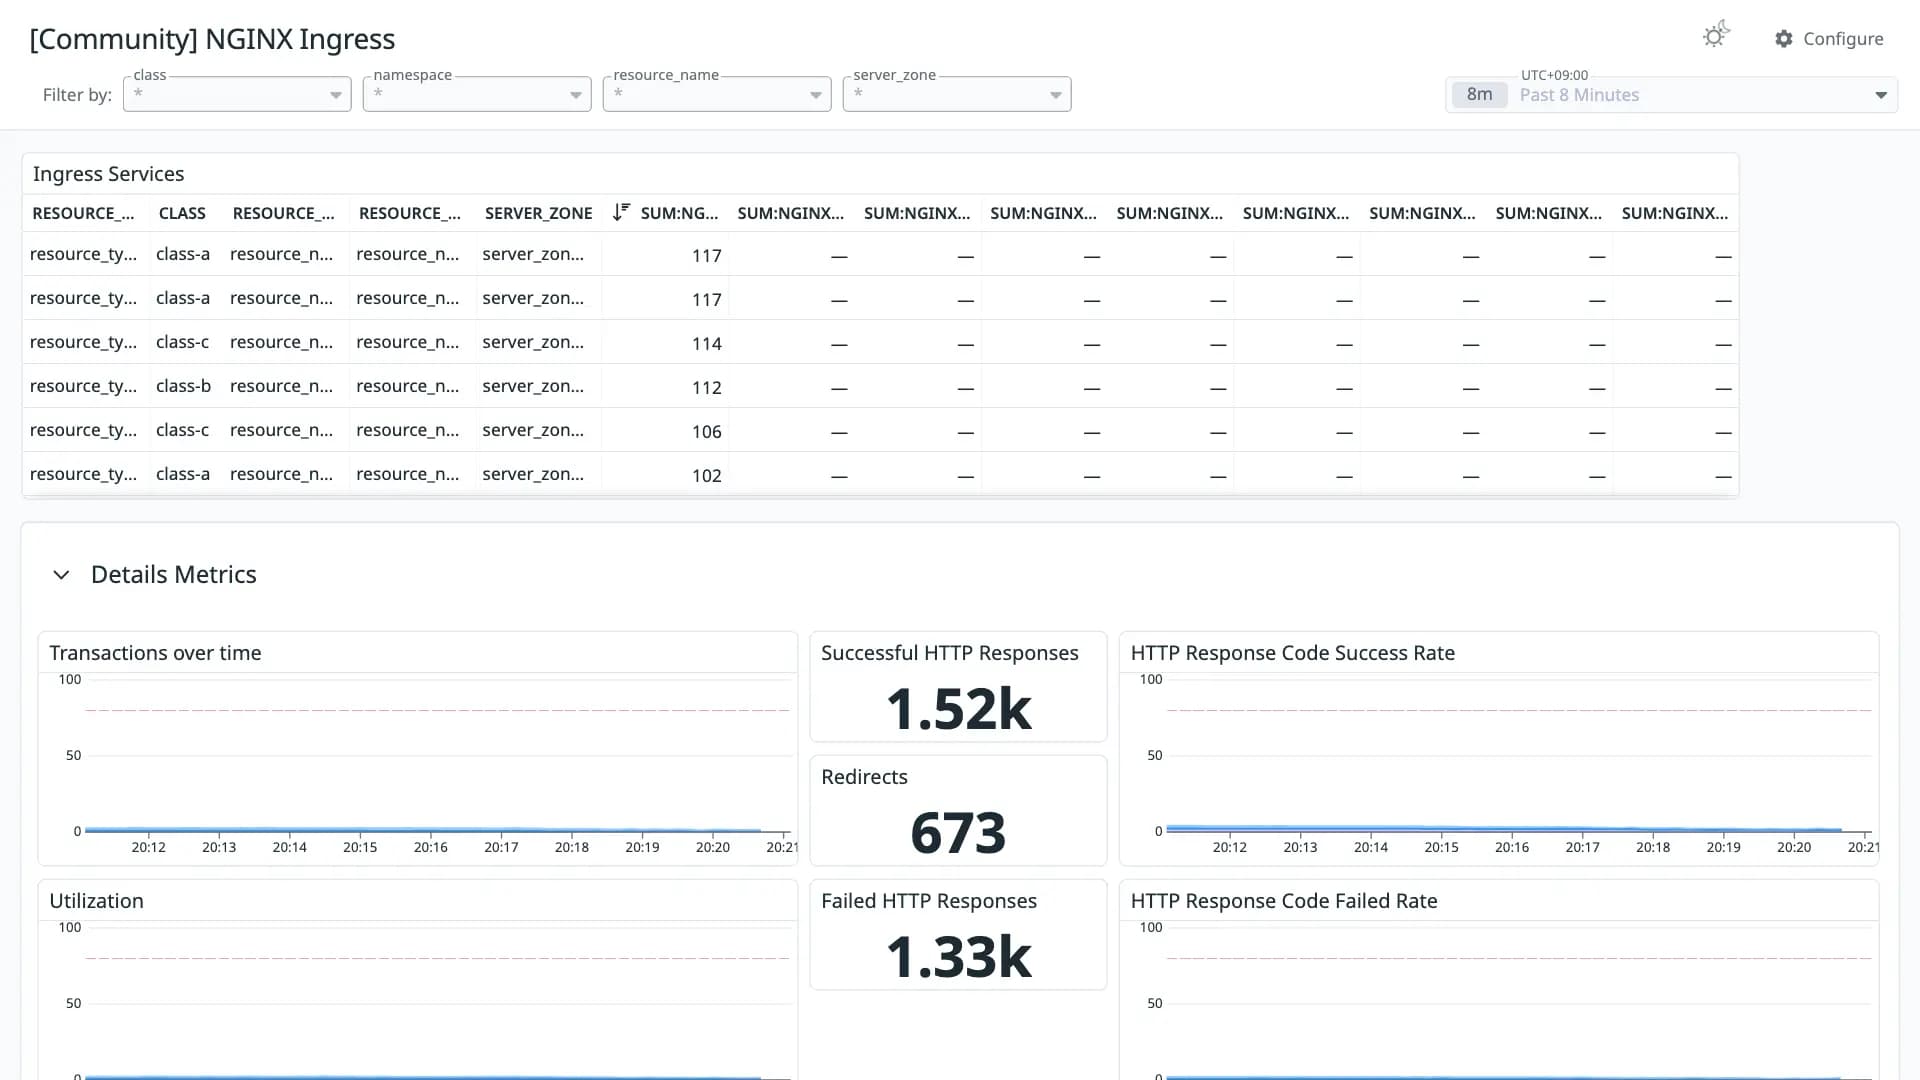
Task: Select the row with value 114
Action: pyautogui.click(x=880, y=342)
